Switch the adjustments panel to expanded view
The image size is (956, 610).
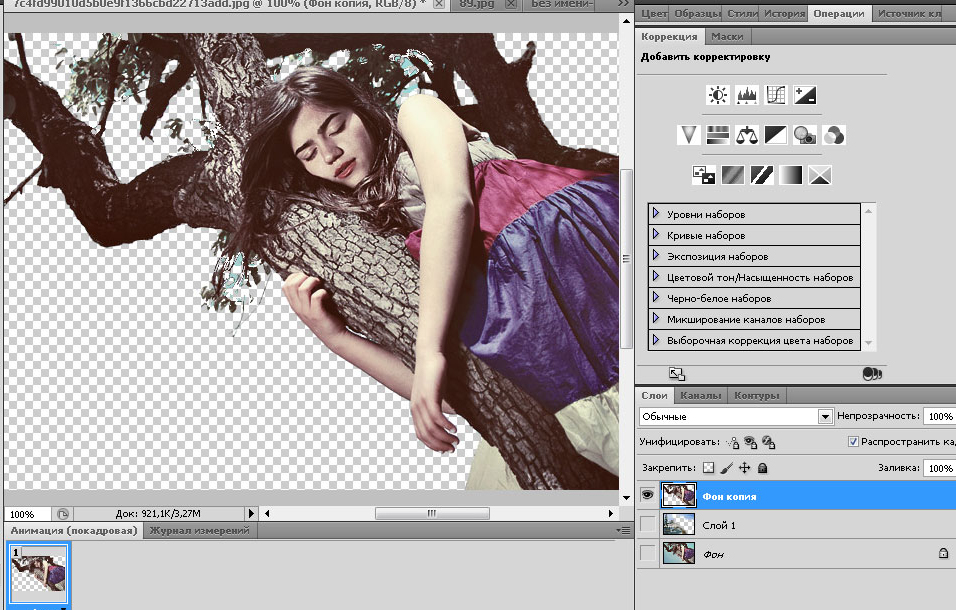coord(677,374)
